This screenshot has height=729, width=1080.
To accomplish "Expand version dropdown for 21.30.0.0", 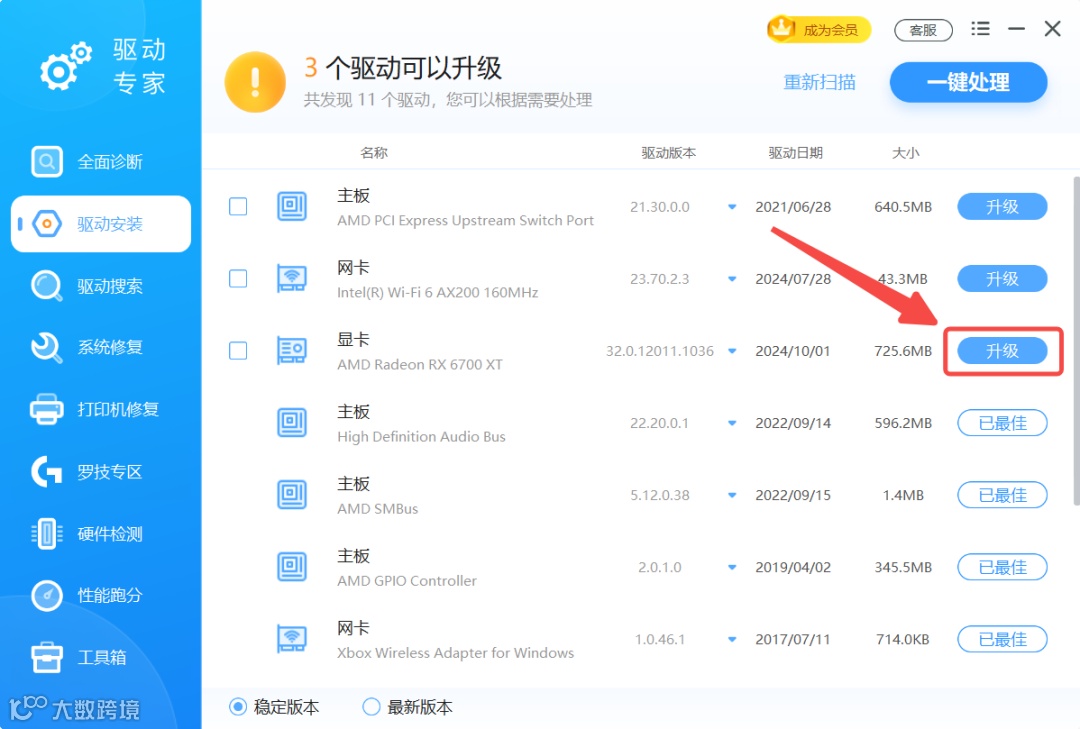I will [x=732, y=207].
